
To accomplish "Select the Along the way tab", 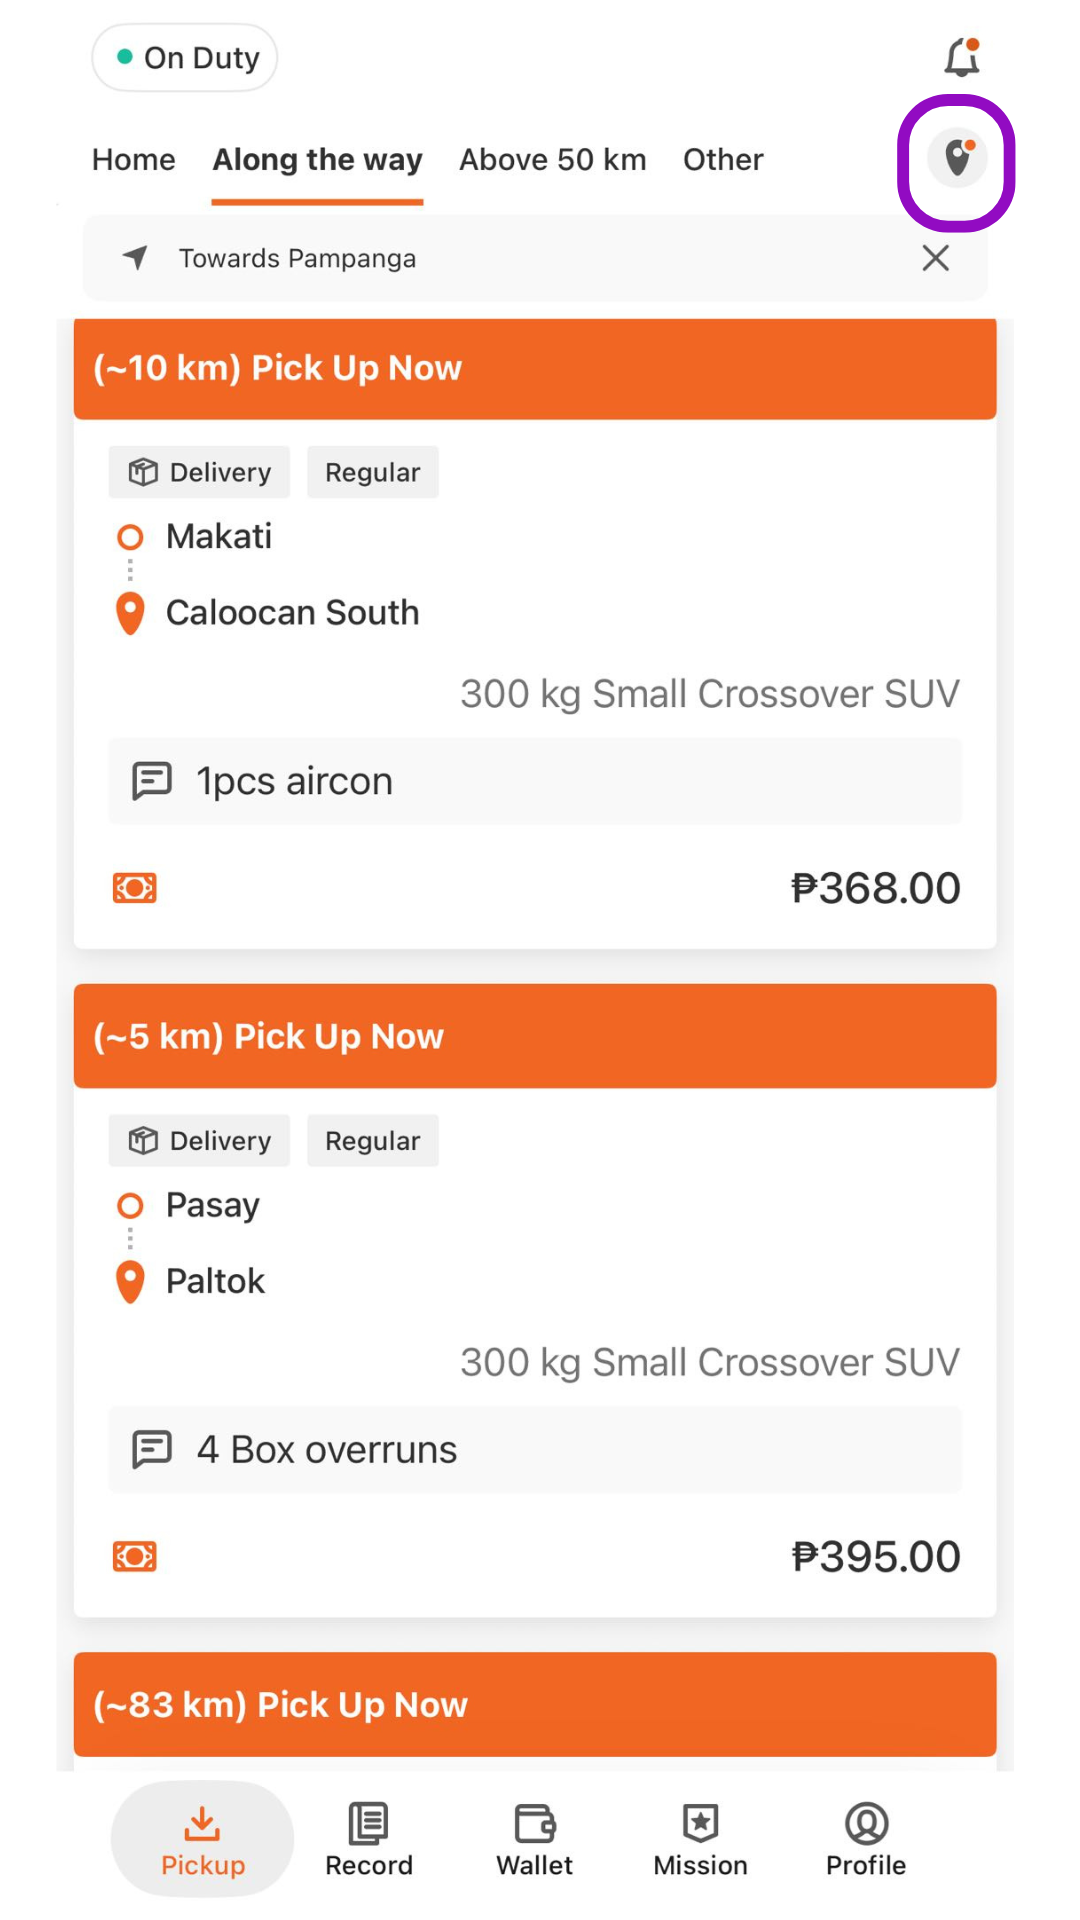I will pos(317,160).
